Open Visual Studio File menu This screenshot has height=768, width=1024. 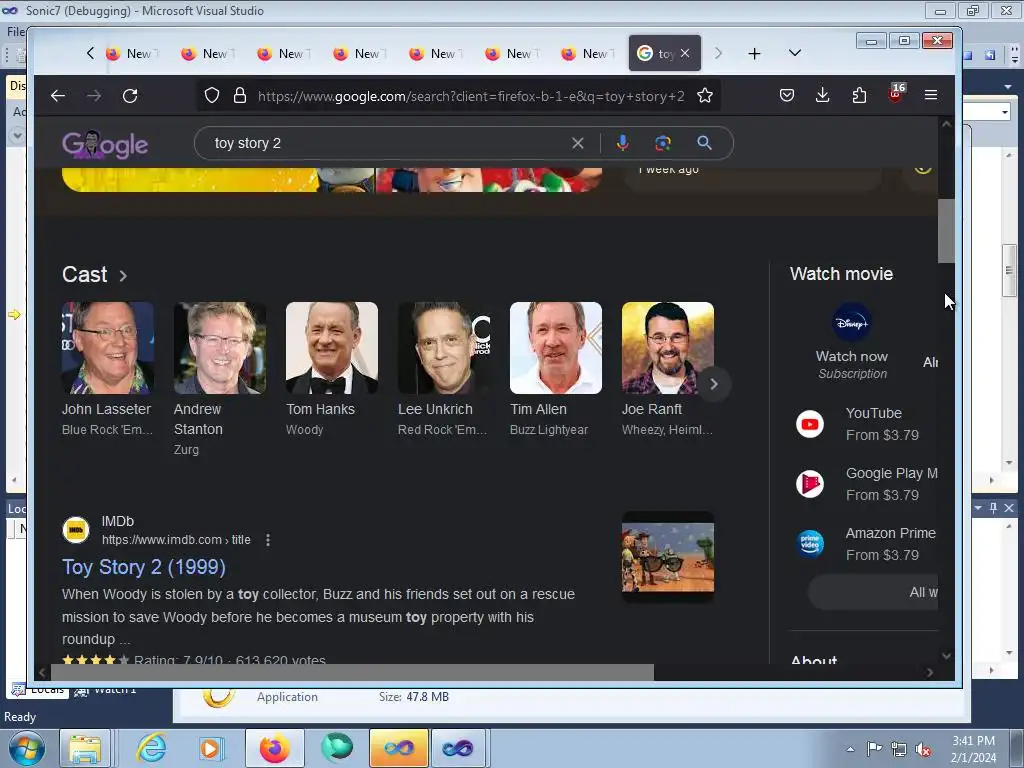click(x=16, y=31)
